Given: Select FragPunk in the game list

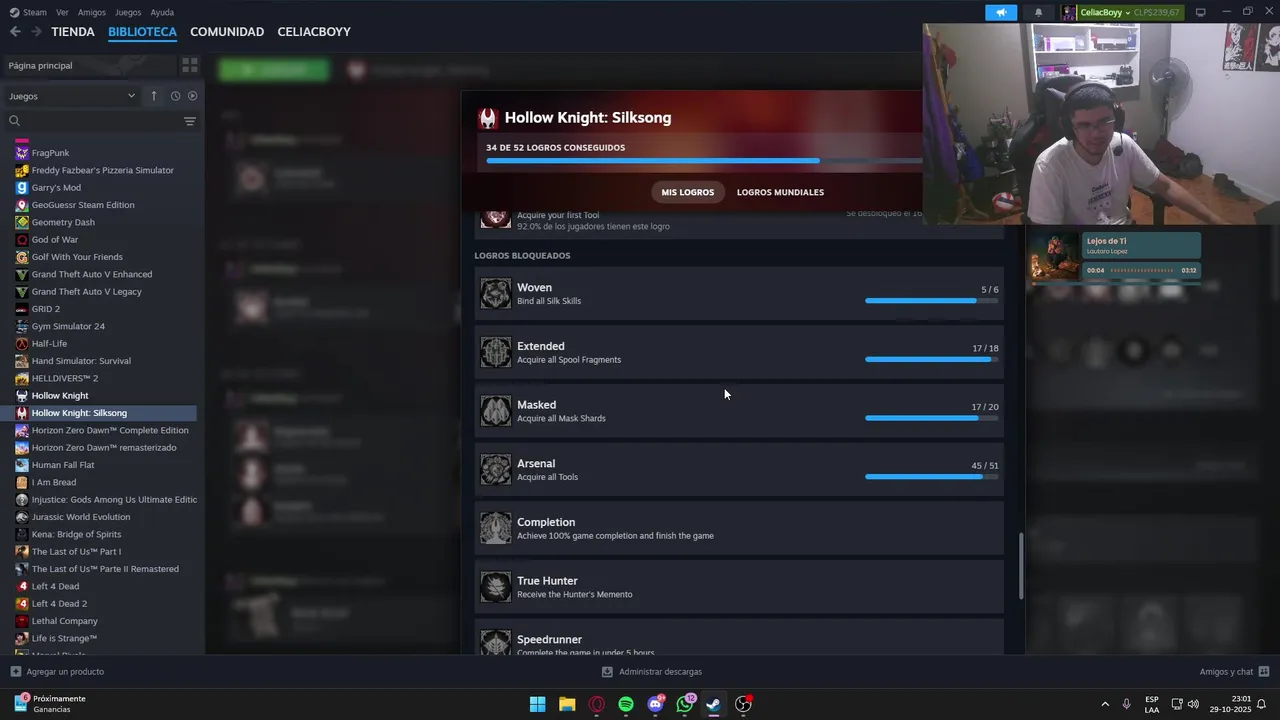Looking at the screenshot, I should pyautogui.click(x=50, y=153).
